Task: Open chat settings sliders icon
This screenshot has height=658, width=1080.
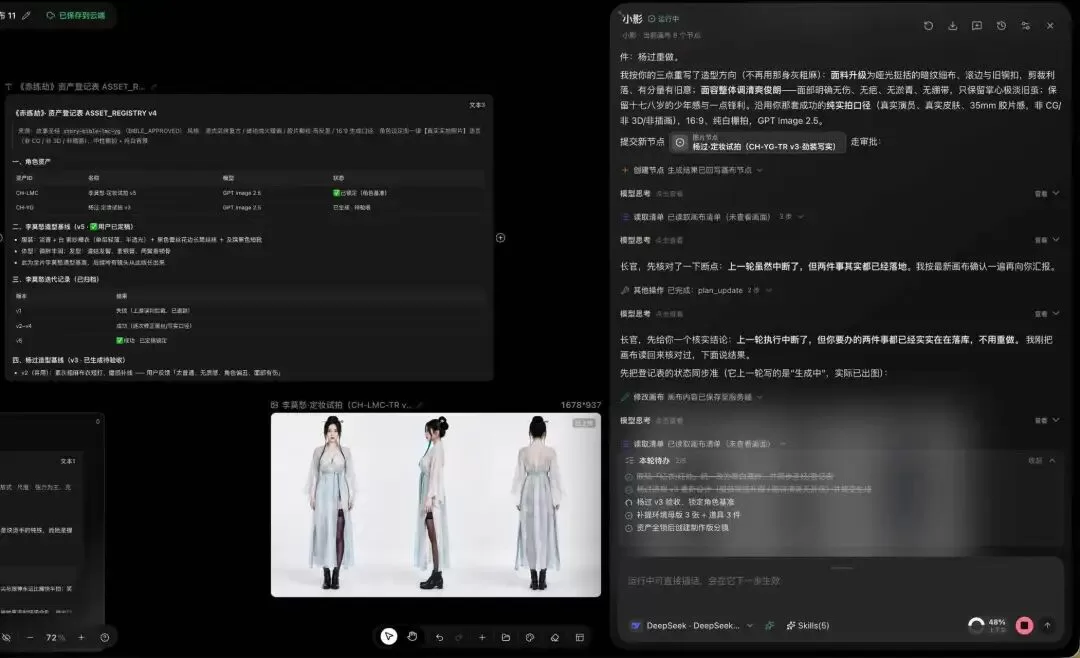Action: coord(1026,25)
